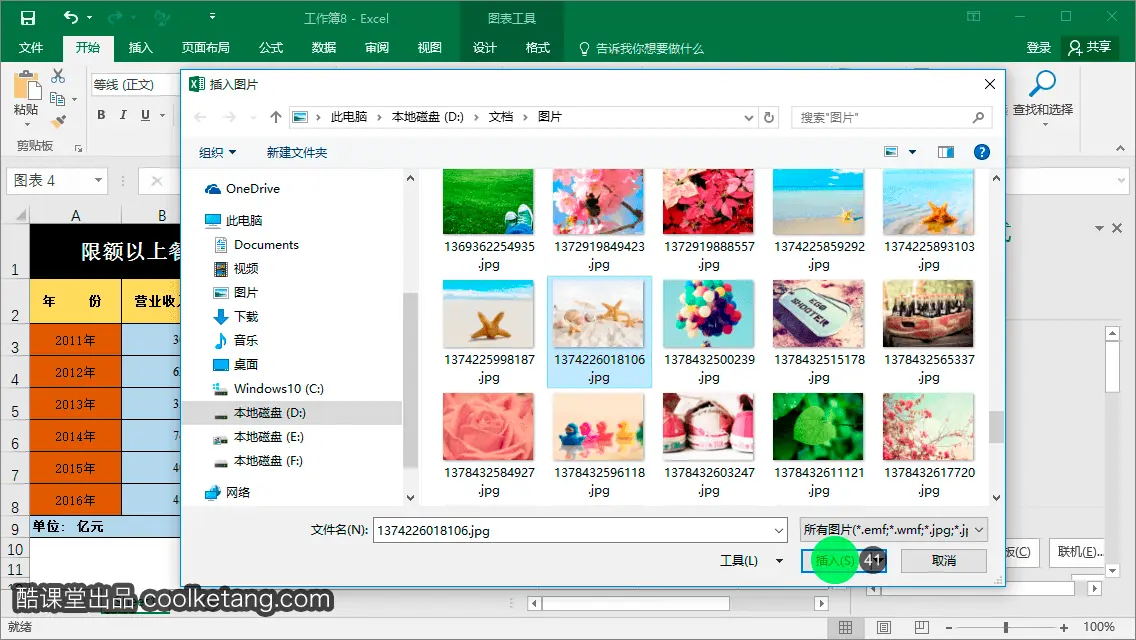Open the file type filter dropdown
Image resolution: width=1136 pixels, height=640 pixels.
pyautogui.click(x=979, y=531)
